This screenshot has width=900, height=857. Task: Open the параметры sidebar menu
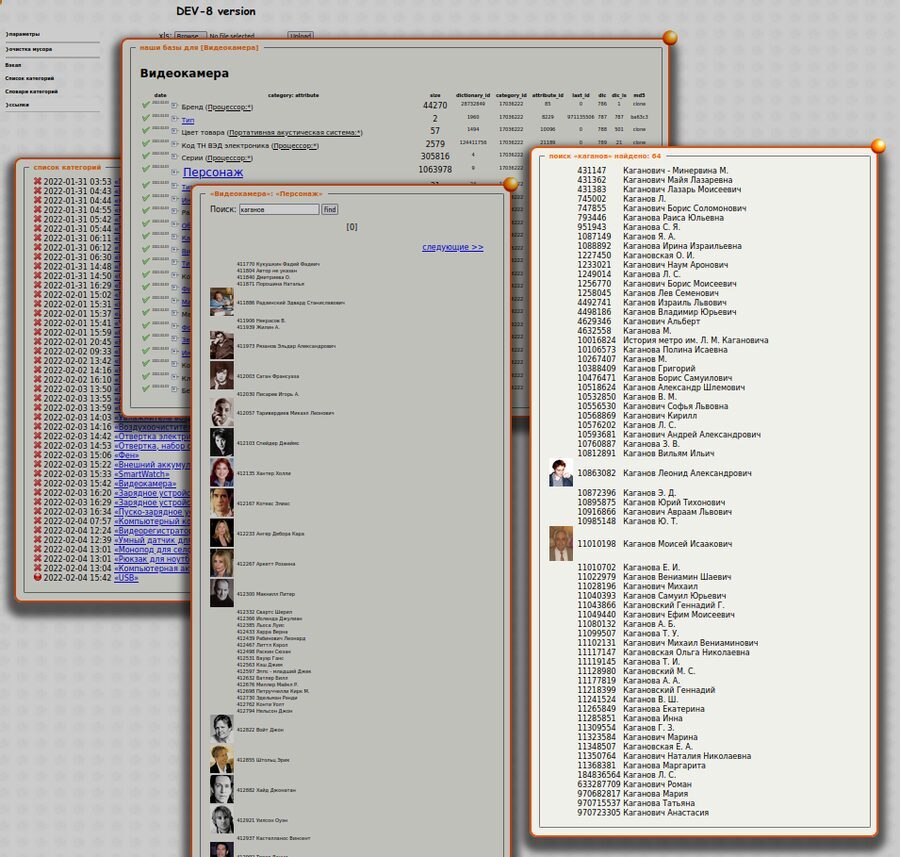[23, 34]
